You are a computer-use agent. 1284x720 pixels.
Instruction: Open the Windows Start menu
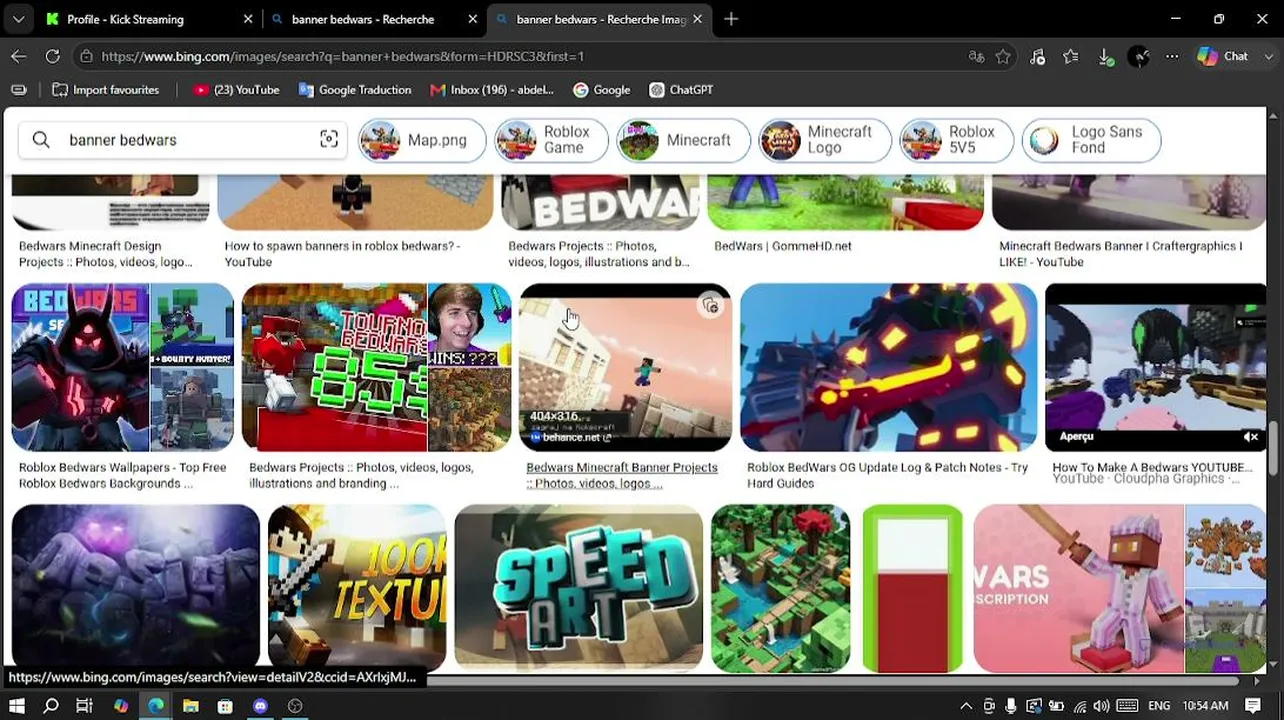coord(17,706)
